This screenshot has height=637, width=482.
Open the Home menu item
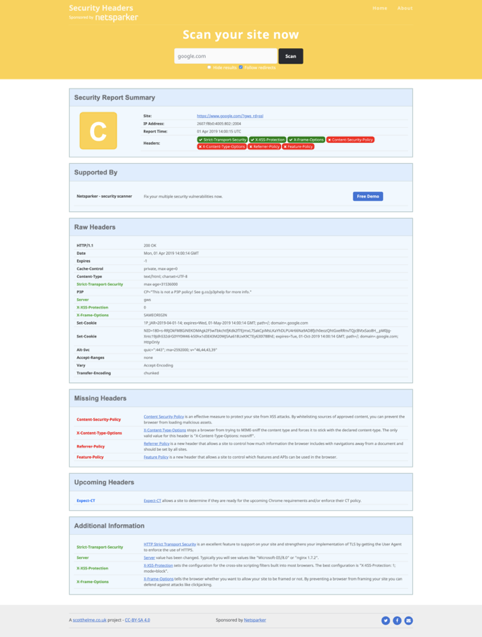(380, 8)
